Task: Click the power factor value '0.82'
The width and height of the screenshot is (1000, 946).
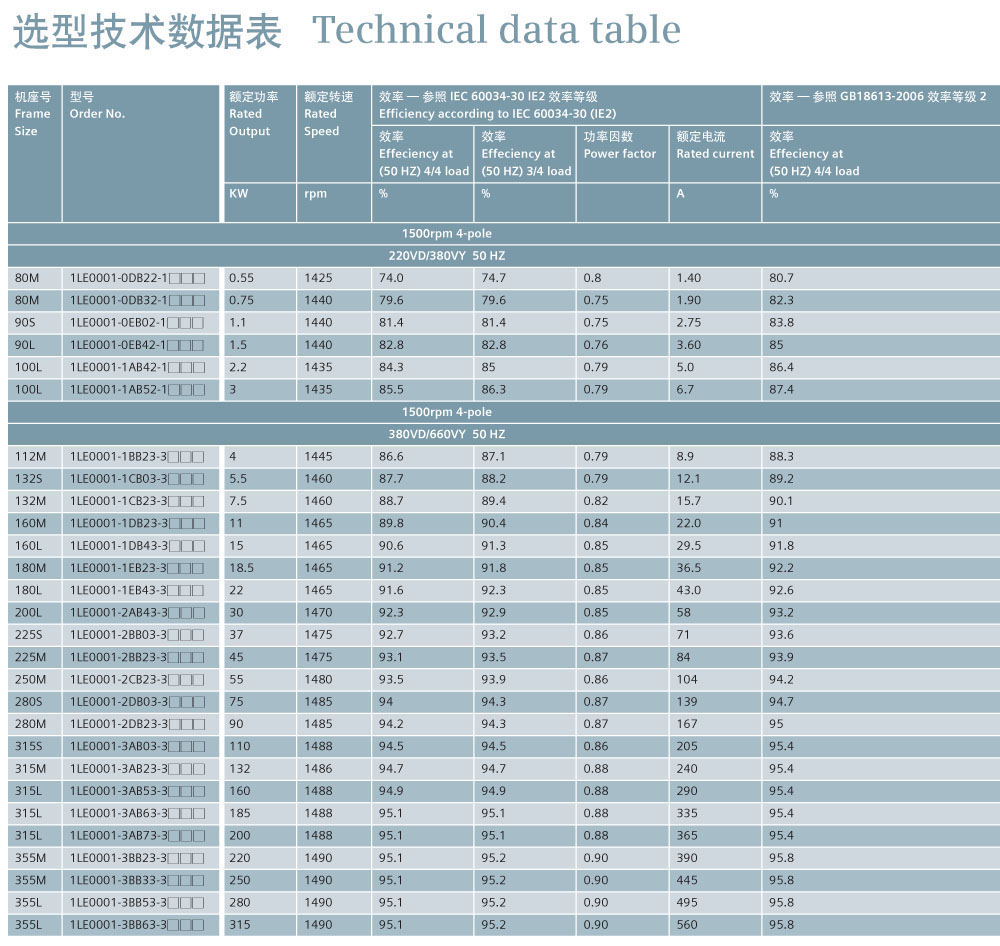Action: (596, 501)
